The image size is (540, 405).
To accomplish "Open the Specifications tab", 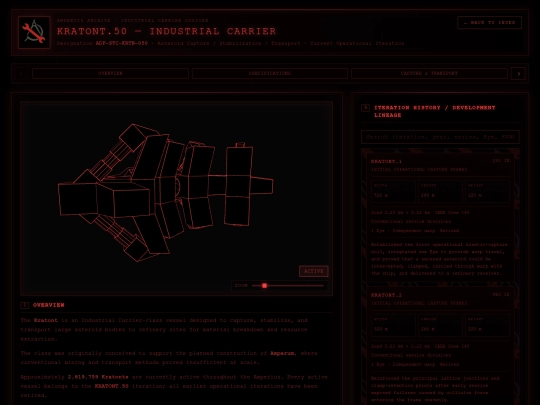I will coord(270,73).
